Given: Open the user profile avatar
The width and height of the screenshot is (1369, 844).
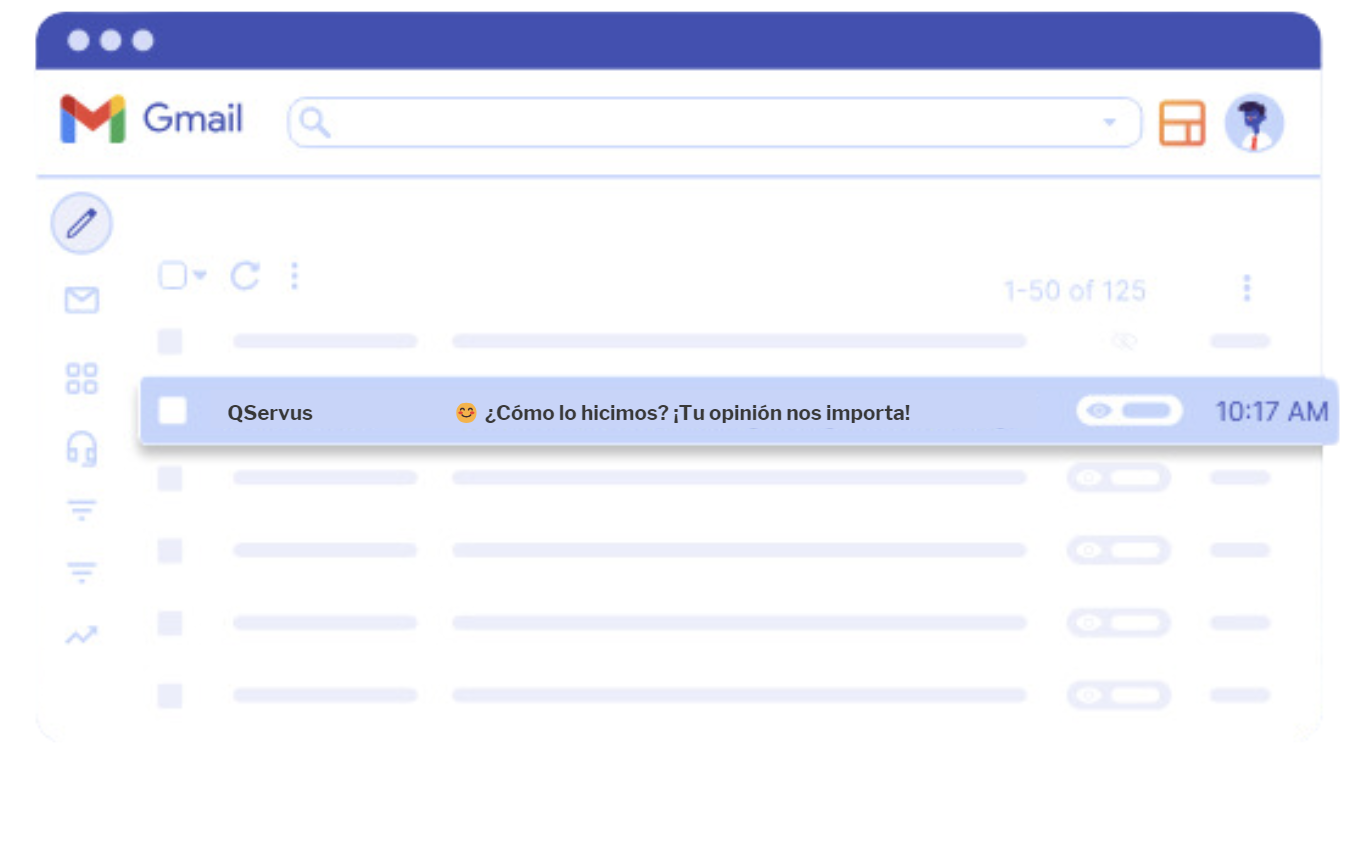Looking at the screenshot, I should click(x=1254, y=123).
